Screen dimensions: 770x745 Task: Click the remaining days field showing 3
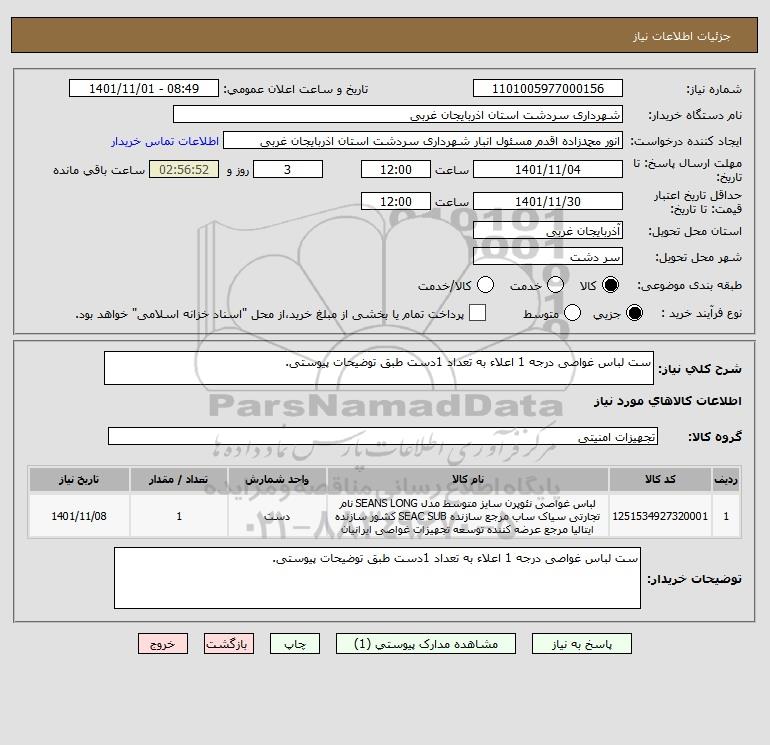coord(288,169)
